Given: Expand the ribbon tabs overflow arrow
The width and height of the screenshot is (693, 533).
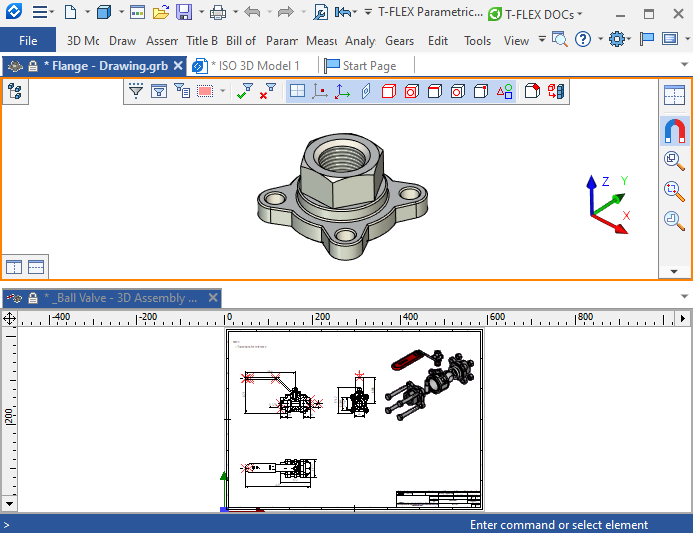Looking at the screenshot, I should click(542, 39).
